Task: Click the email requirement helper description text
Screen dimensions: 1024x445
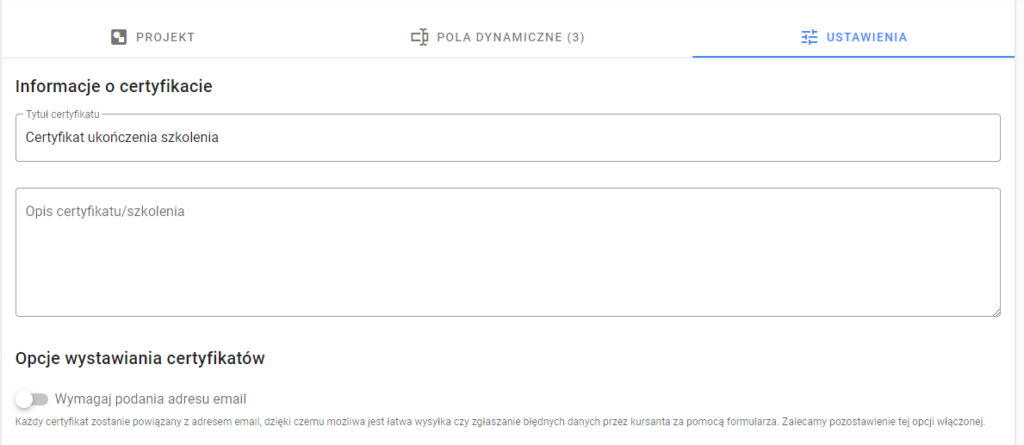Action: click(500, 421)
